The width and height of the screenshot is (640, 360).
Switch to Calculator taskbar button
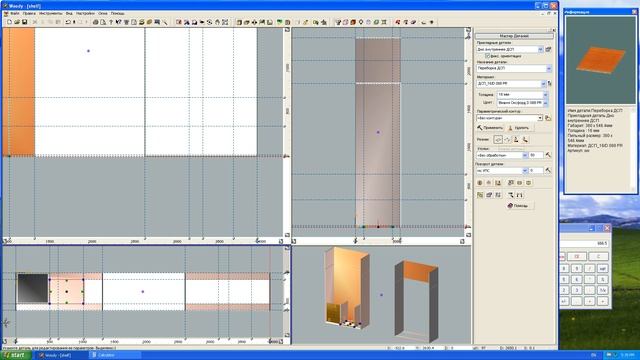pyautogui.click(x=115, y=356)
